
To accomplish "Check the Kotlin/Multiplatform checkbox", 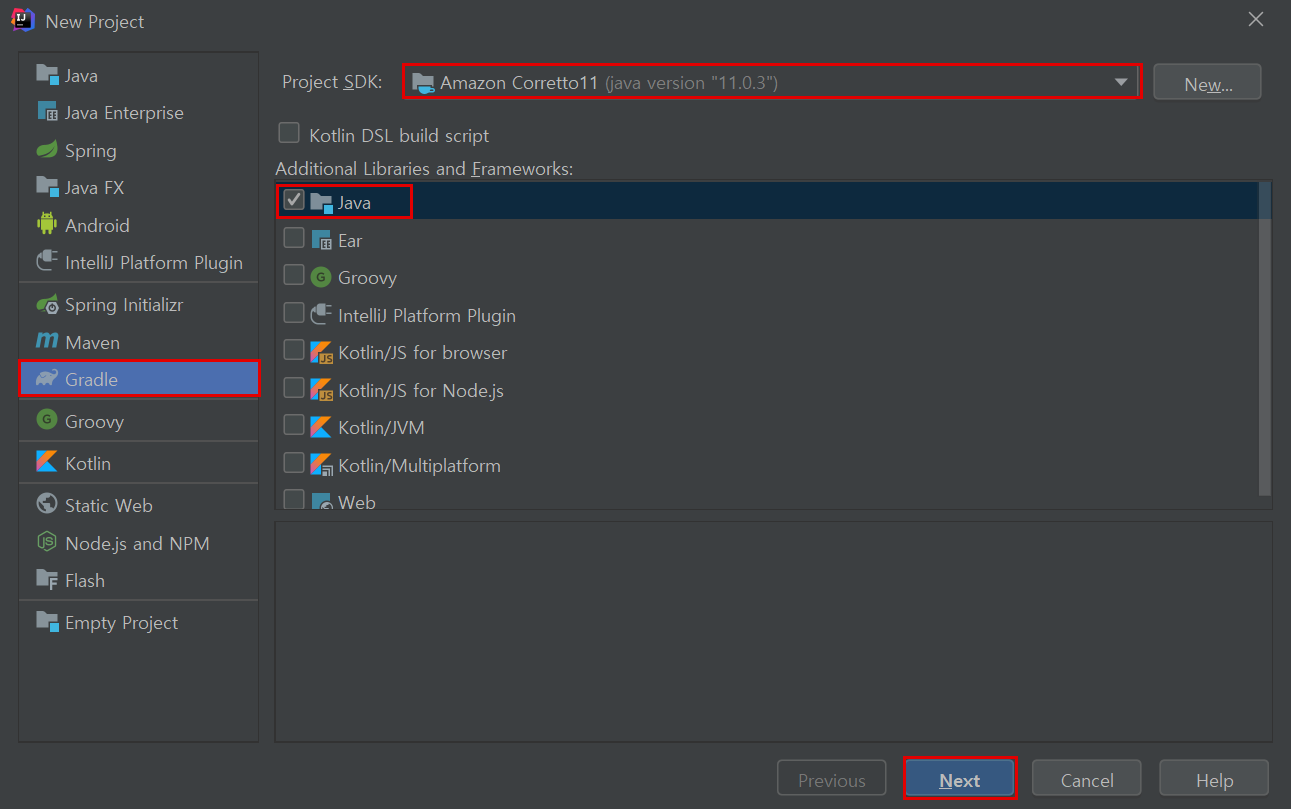I will (294, 463).
